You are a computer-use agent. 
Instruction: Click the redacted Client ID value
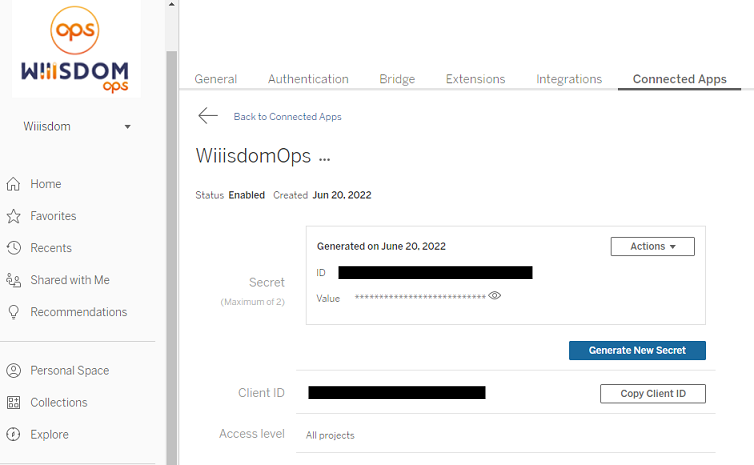[x=397, y=392]
